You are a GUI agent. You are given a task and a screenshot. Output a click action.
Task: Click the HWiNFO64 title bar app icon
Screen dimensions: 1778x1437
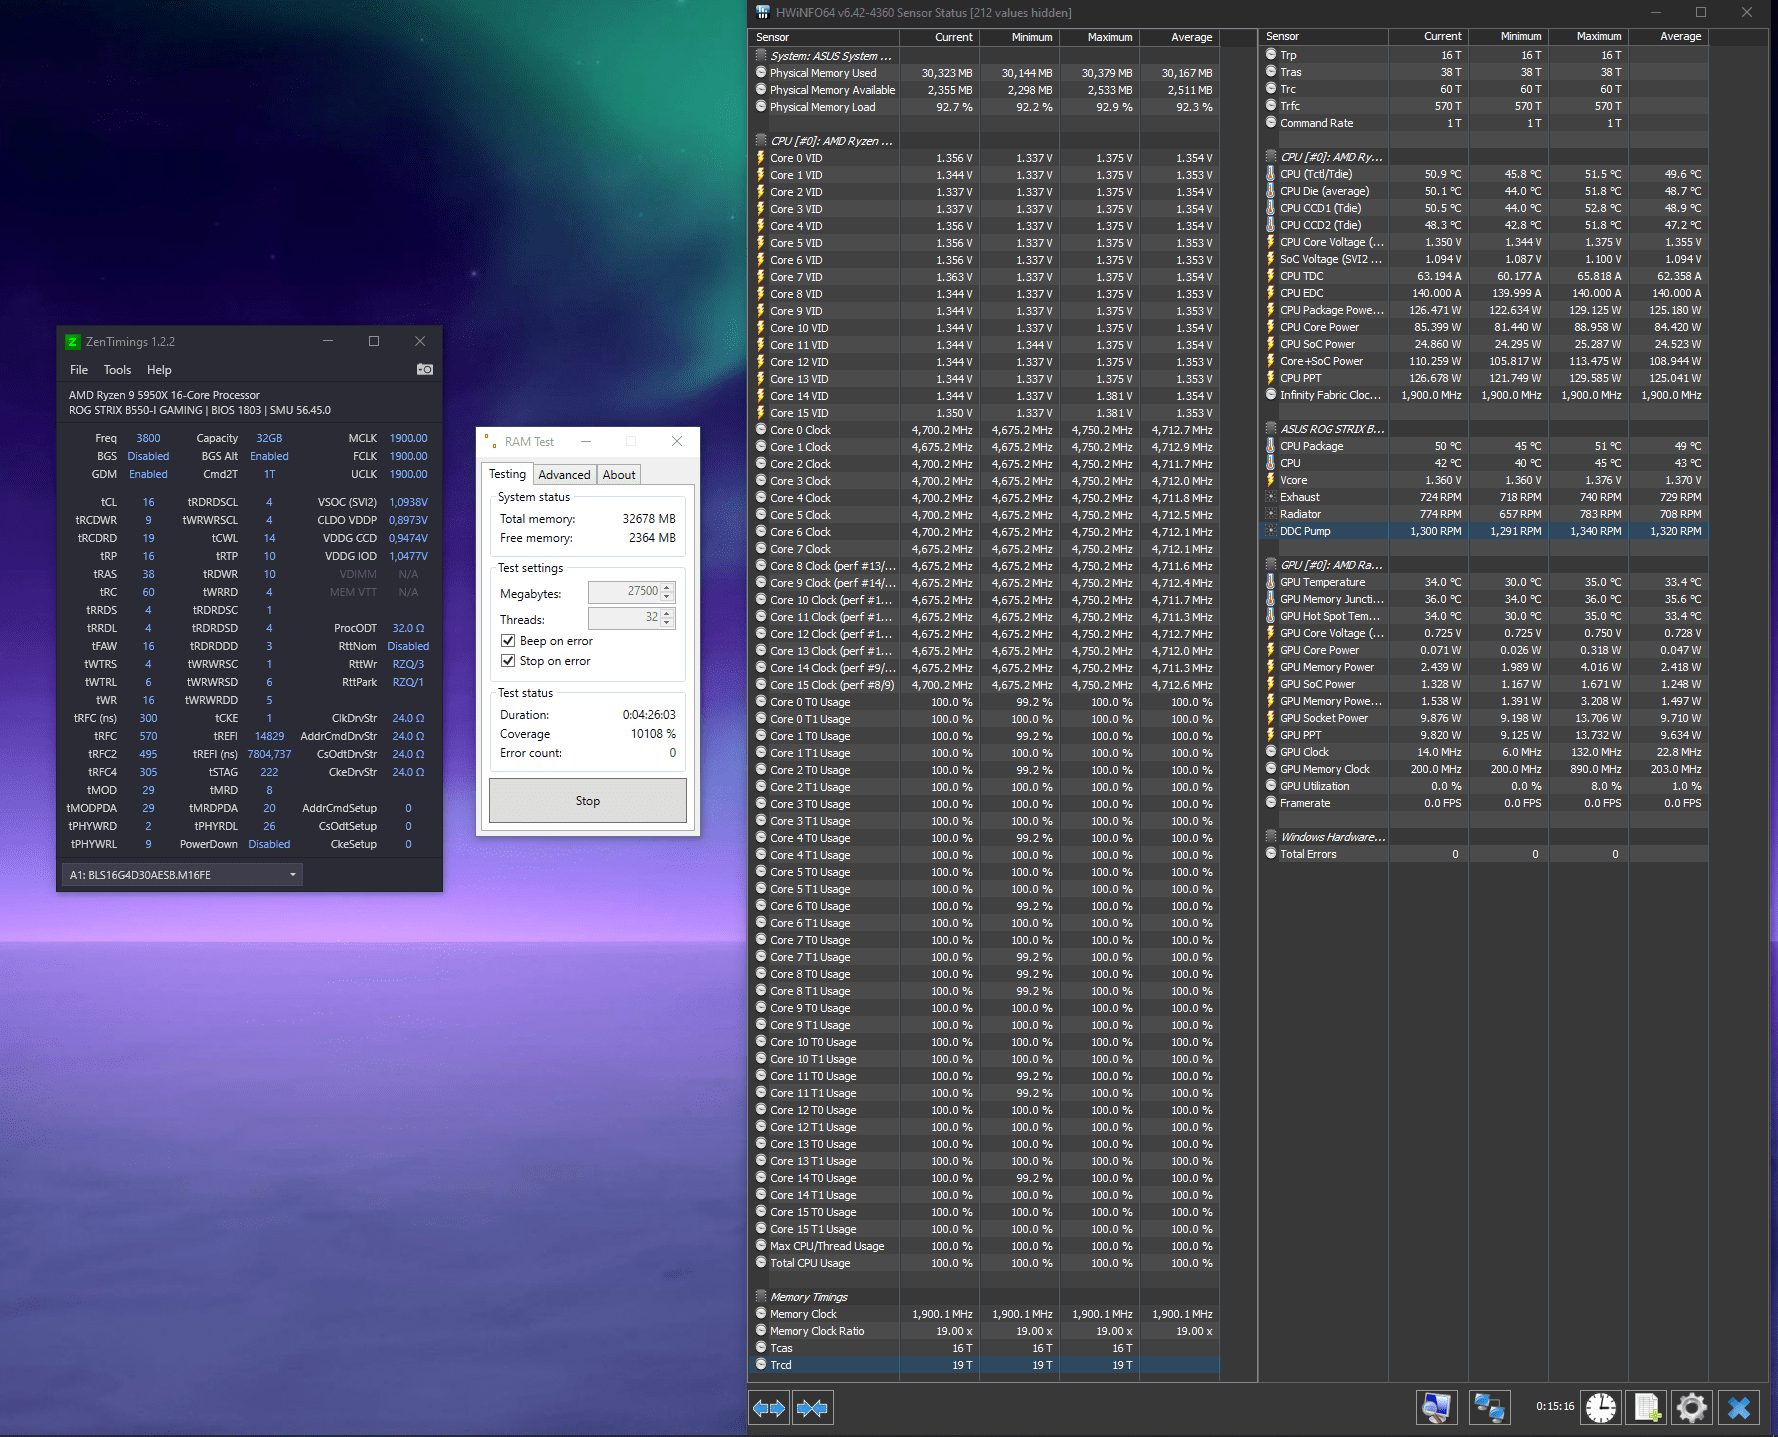click(x=762, y=12)
